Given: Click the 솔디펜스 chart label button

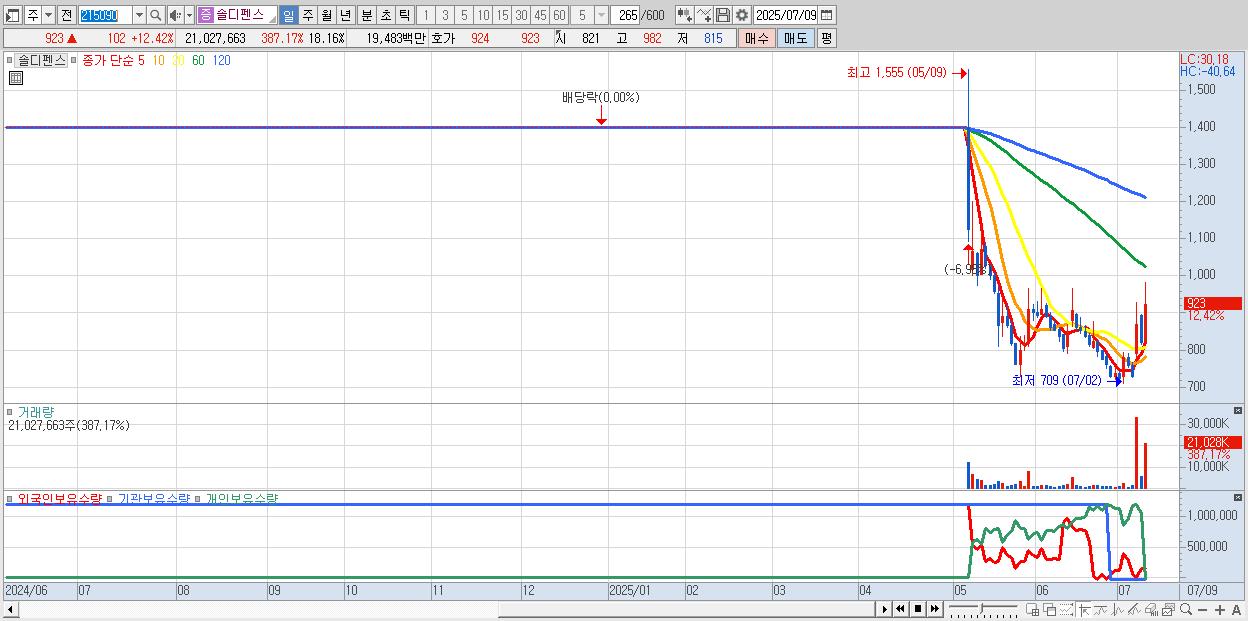Looking at the screenshot, I should click(x=41, y=60).
